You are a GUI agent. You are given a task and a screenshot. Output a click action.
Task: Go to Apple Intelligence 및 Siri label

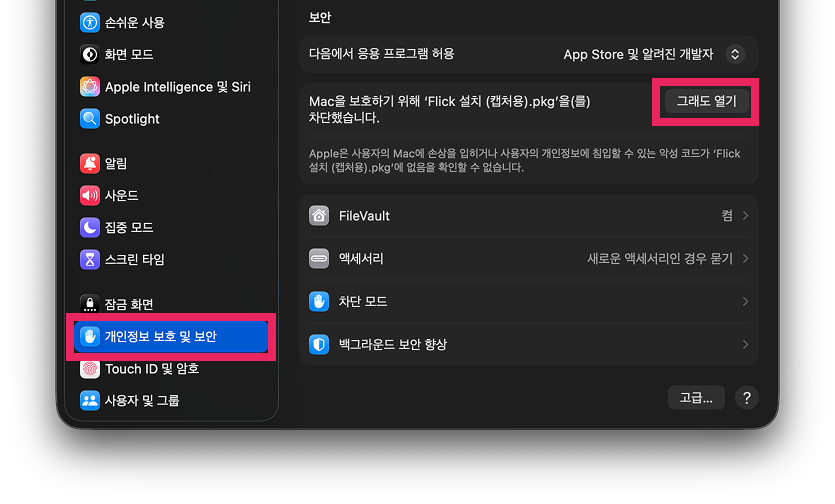pos(177,87)
